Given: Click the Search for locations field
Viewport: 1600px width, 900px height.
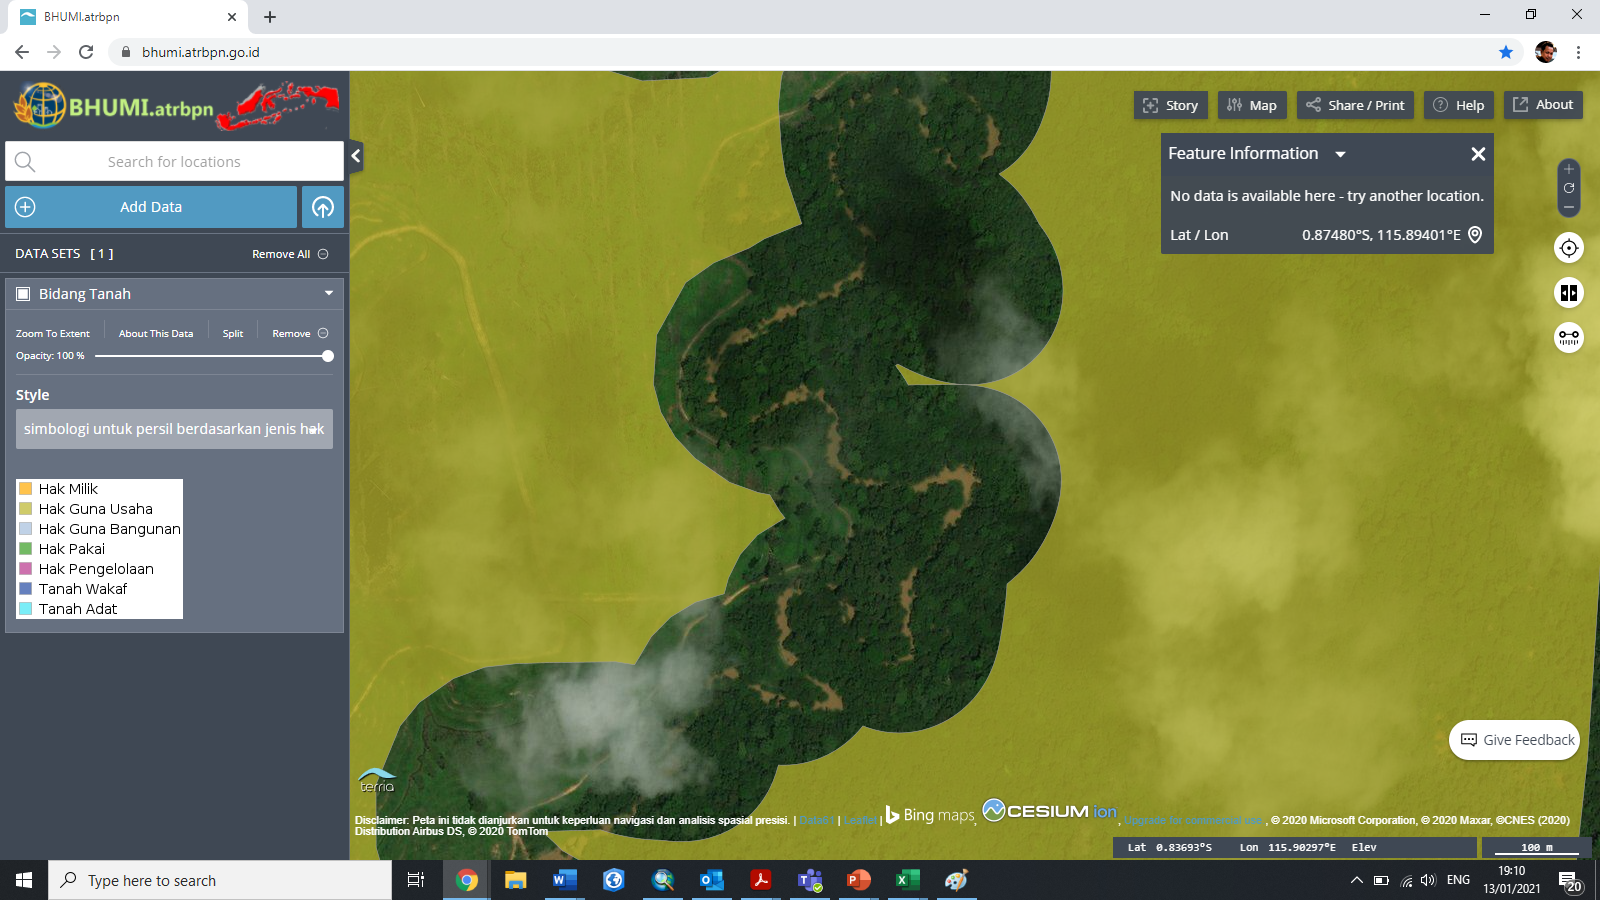Looking at the screenshot, I should click(x=174, y=162).
